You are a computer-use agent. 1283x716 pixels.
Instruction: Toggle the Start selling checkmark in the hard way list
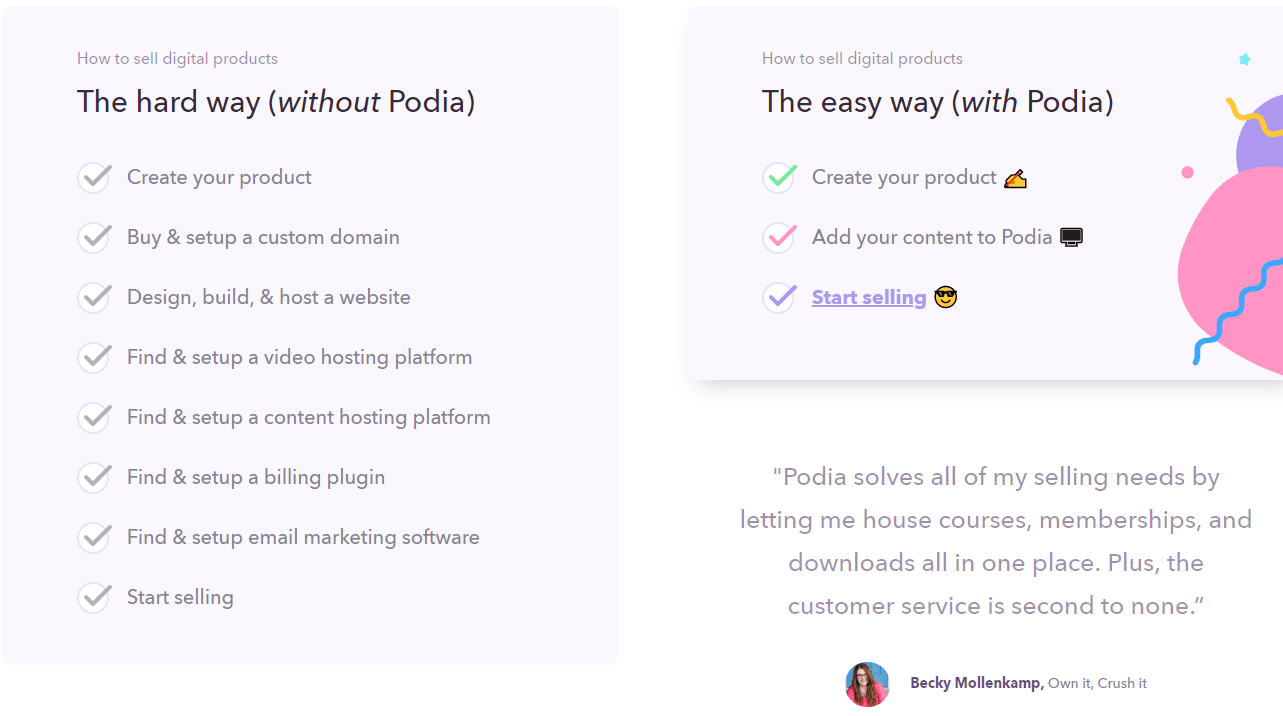(x=95, y=597)
